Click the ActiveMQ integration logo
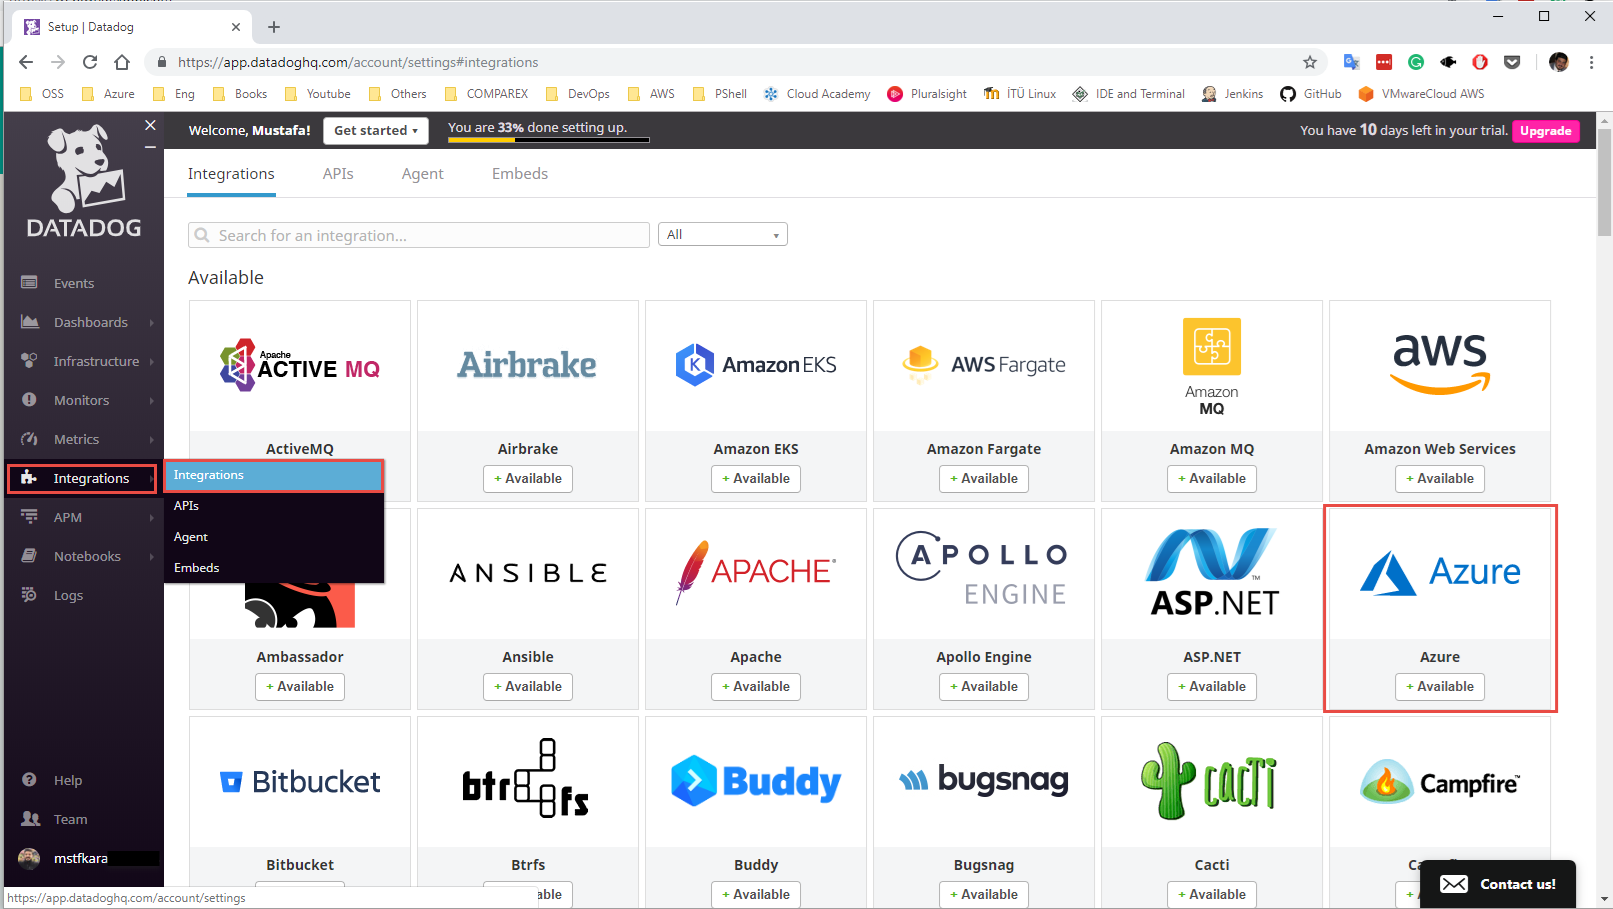This screenshot has width=1613, height=909. [300, 365]
